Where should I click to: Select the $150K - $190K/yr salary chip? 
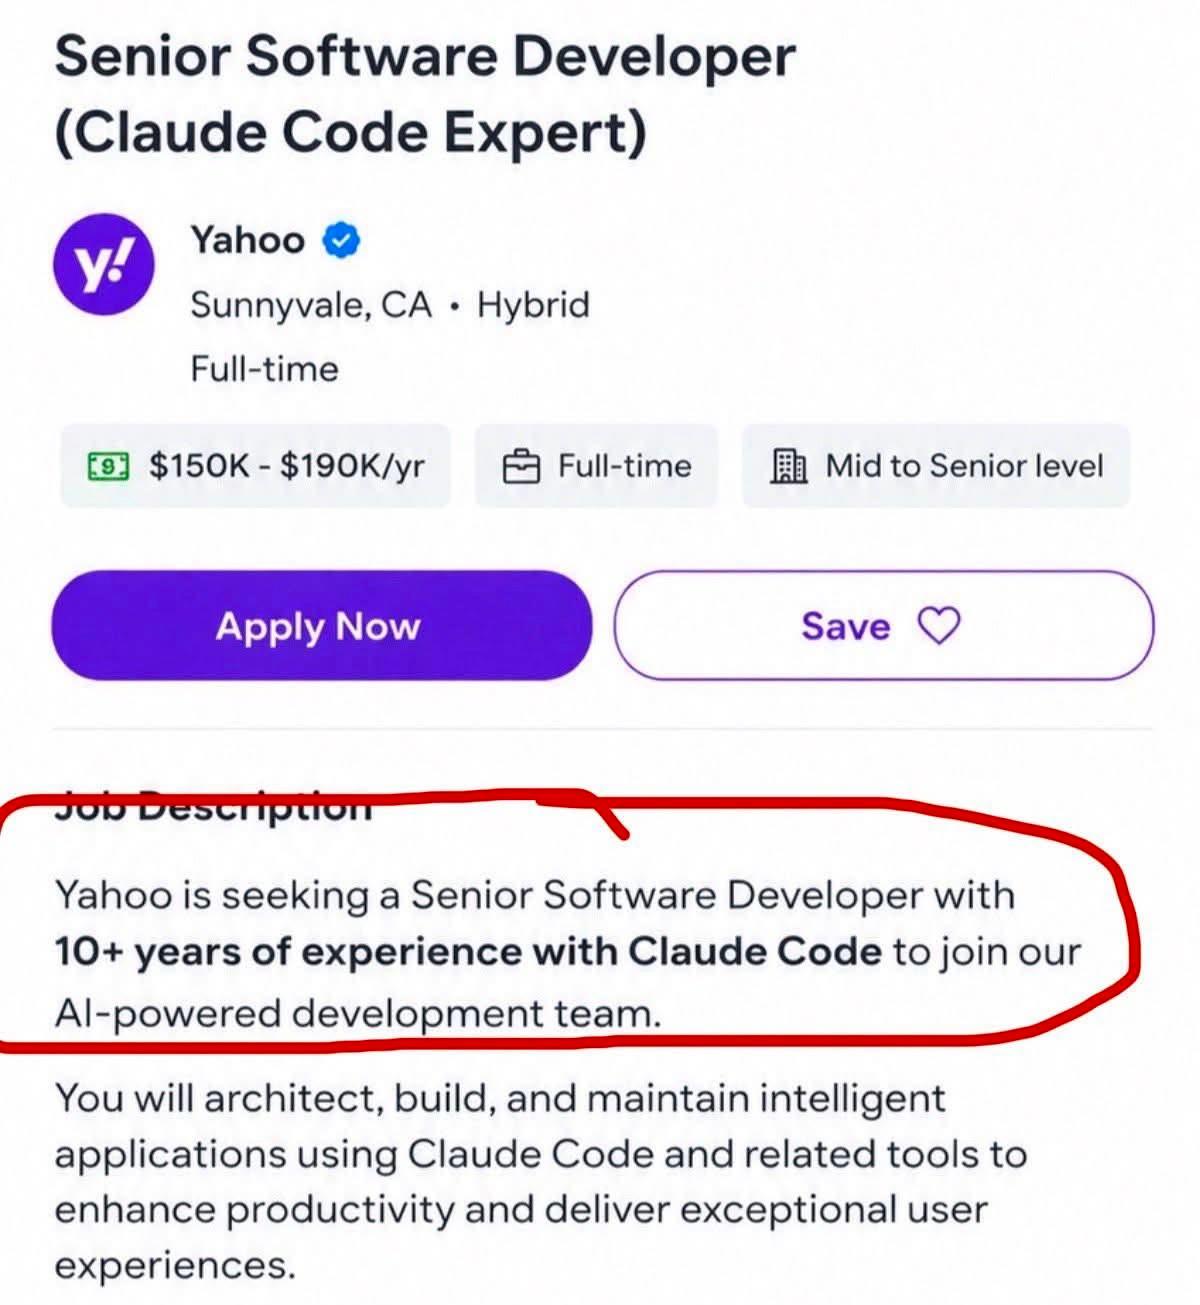tap(256, 466)
